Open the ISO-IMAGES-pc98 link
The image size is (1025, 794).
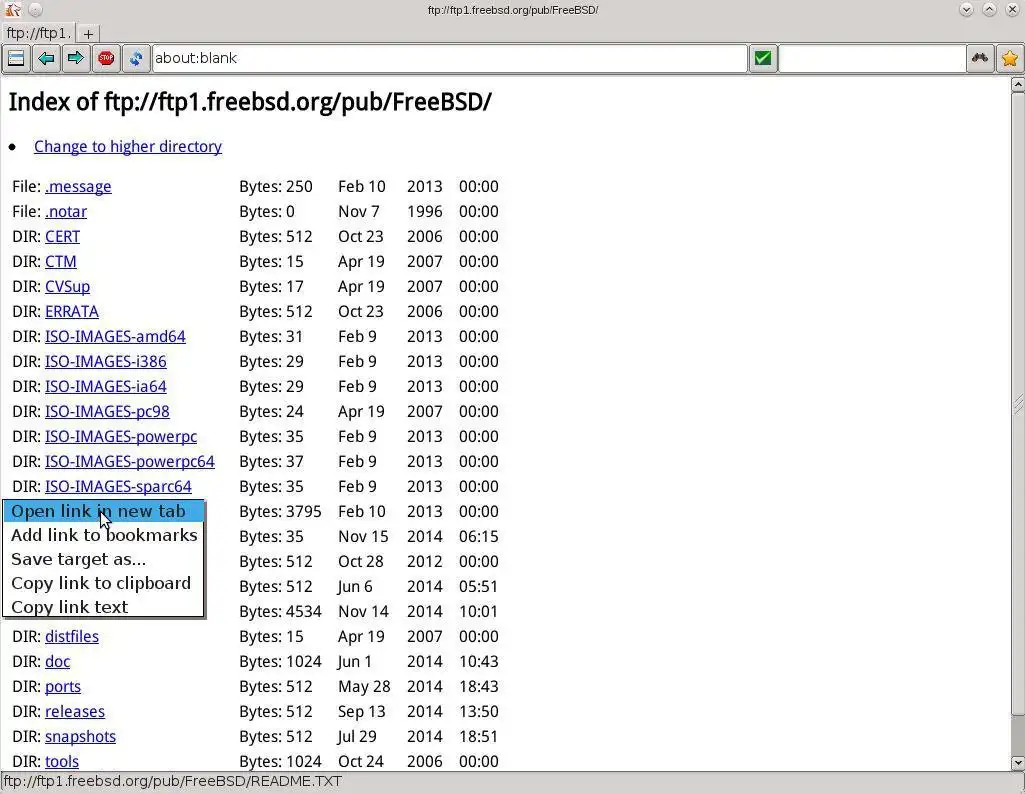tap(107, 412)
